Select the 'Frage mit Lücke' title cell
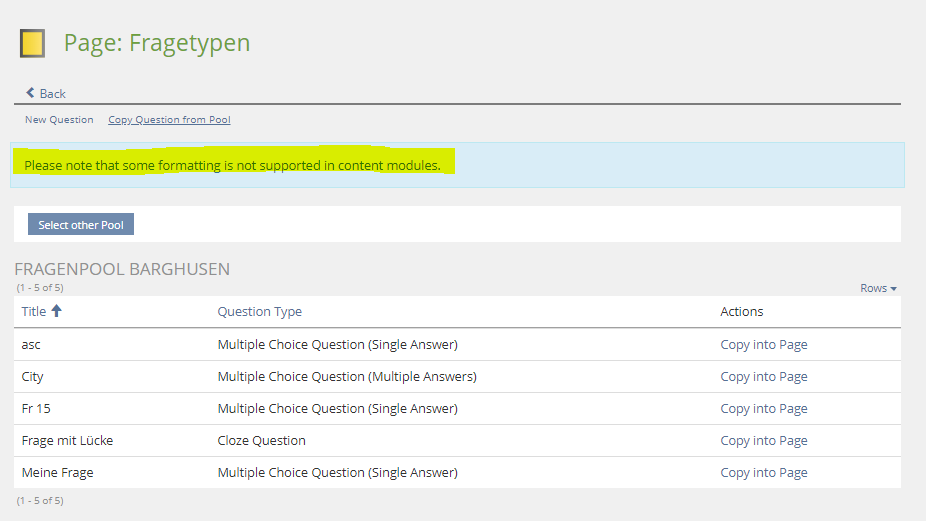The height and width of the screenshot is (521, 926). coord(67,441)
